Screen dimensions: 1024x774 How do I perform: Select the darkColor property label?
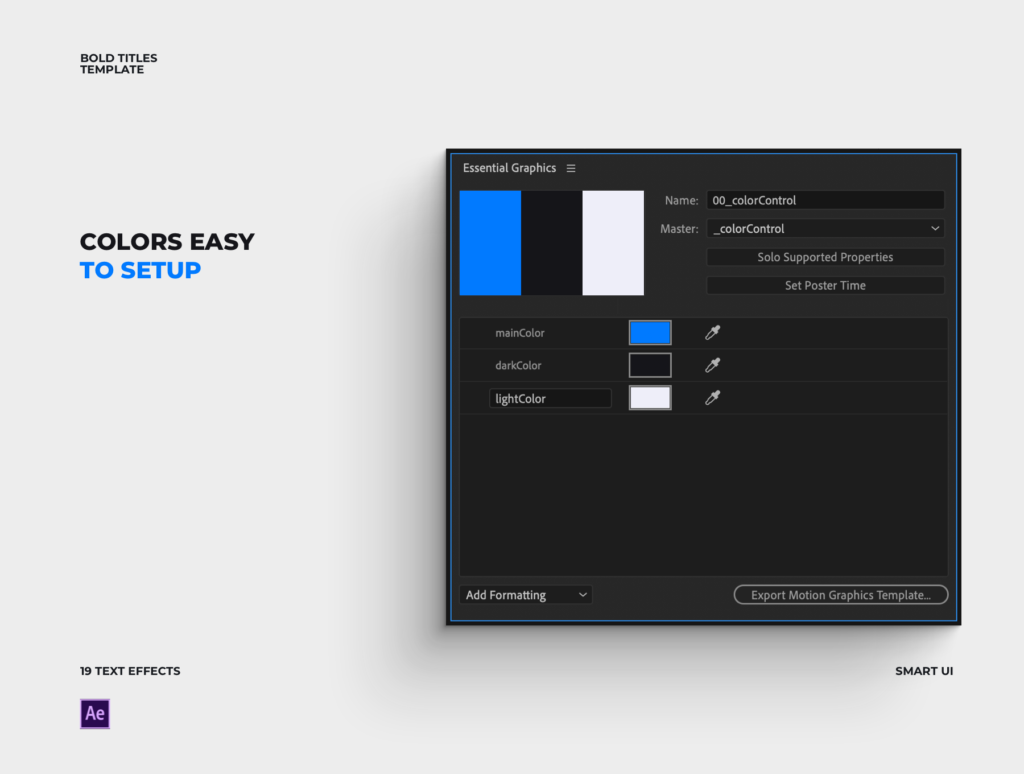click(x=520, y=365)
